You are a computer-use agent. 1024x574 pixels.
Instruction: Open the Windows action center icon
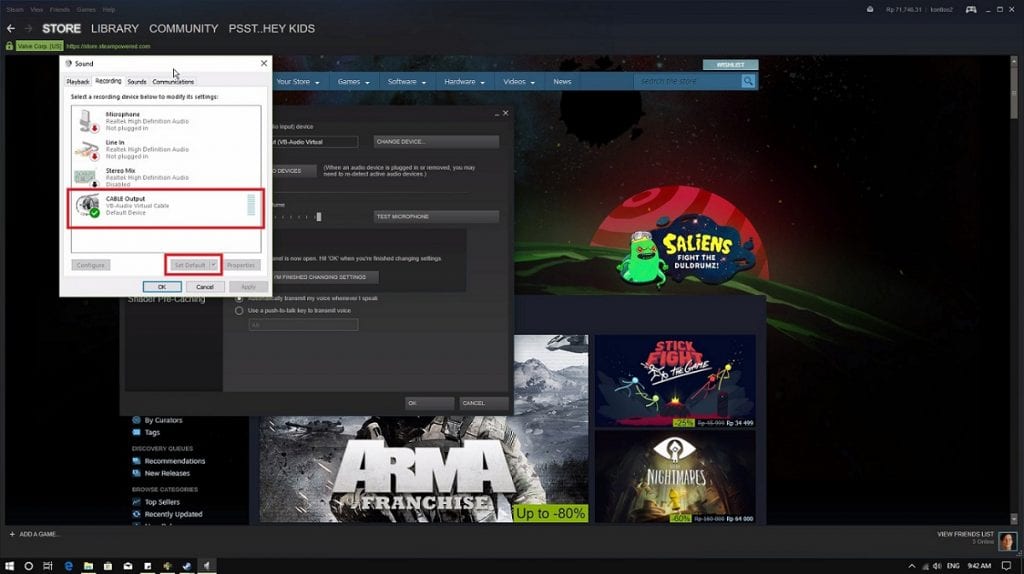(1006, 566)
